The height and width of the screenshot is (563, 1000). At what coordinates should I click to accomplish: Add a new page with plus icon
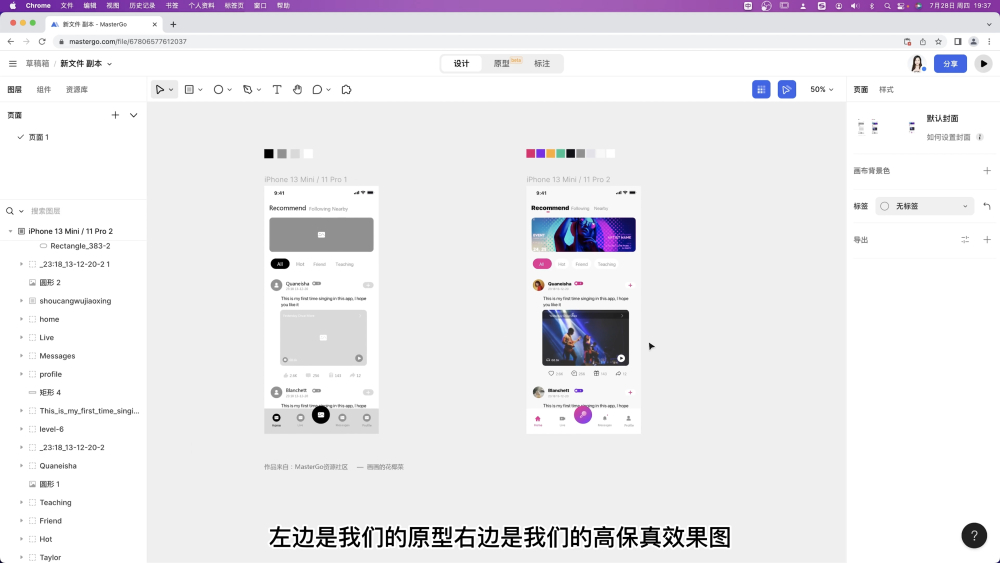point(115,115)
